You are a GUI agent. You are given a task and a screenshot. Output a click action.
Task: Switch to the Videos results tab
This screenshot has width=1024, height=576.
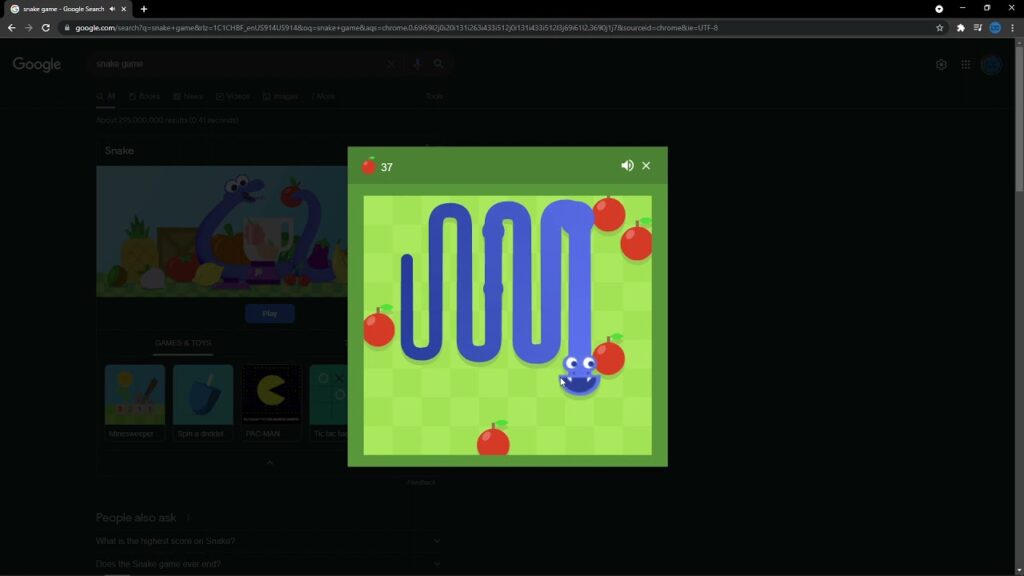pyautogui.click(x=233, y=96)
